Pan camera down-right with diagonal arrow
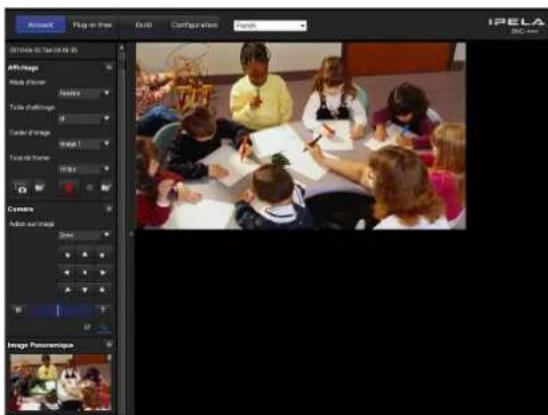Image resolution: width=548 pixels, height=415 pixels. pos(102,290)
